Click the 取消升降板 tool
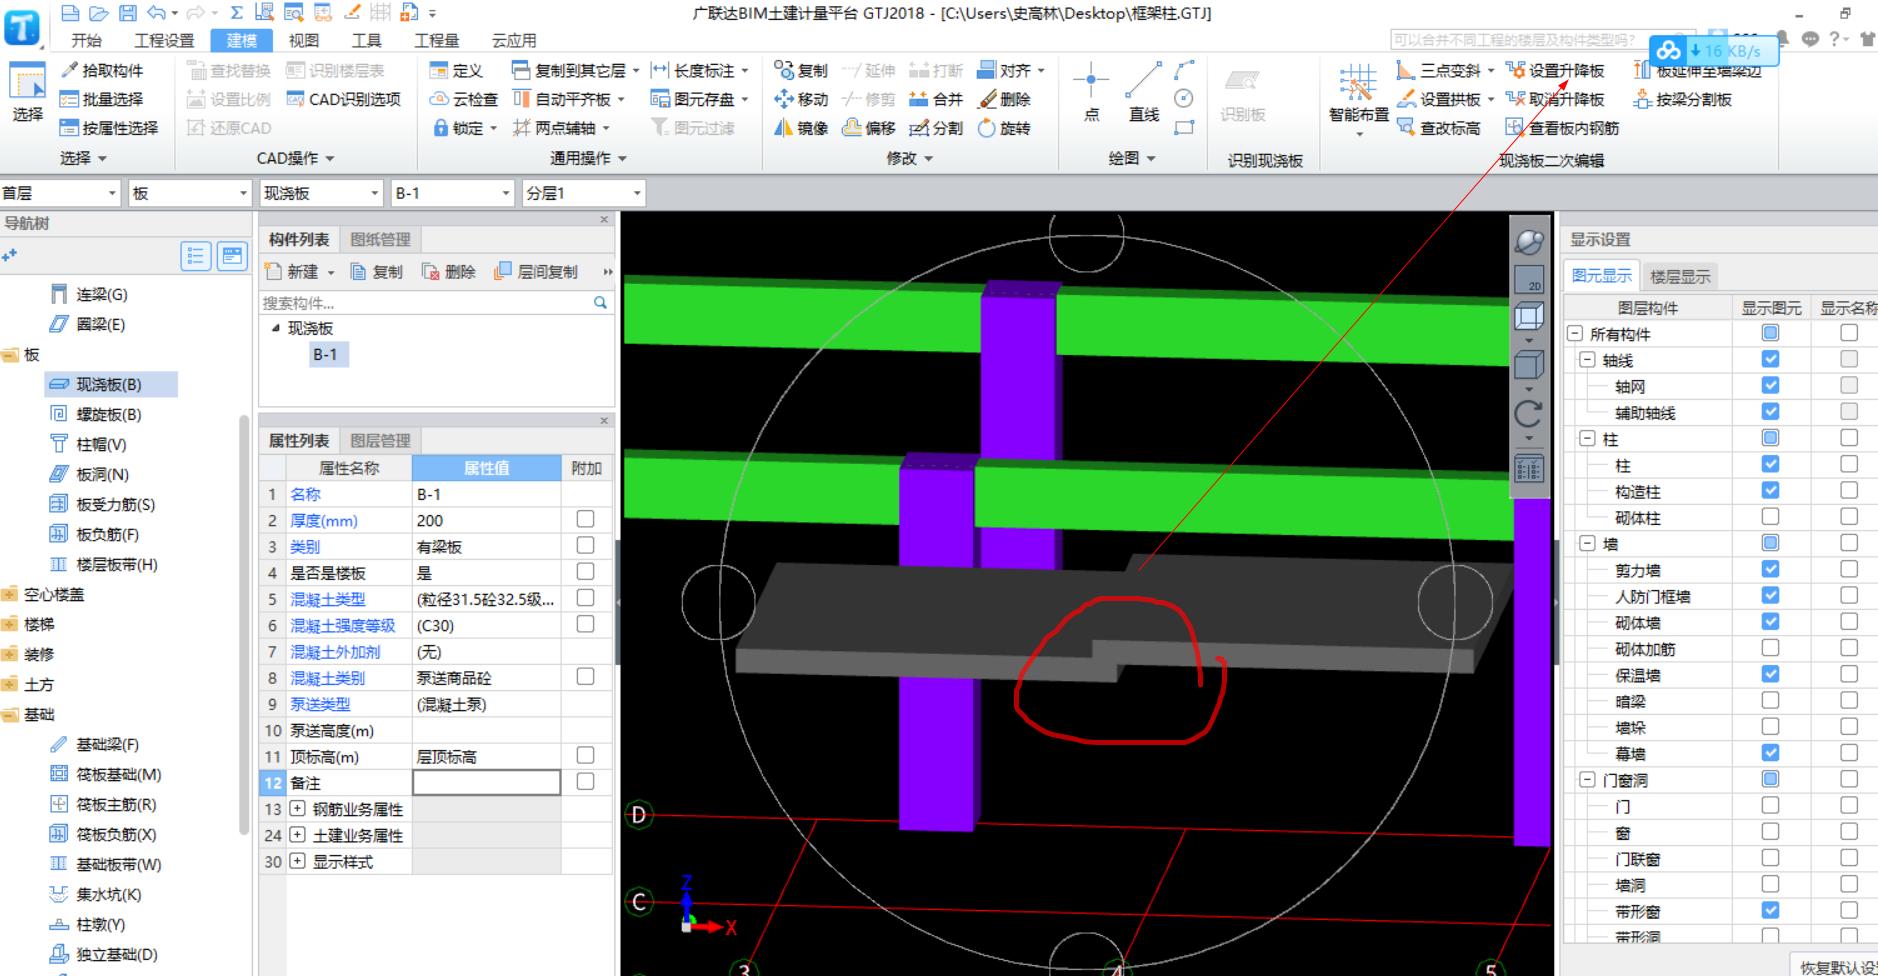The width and height of the screenshot is (1878, 976). click(1556, 99)
